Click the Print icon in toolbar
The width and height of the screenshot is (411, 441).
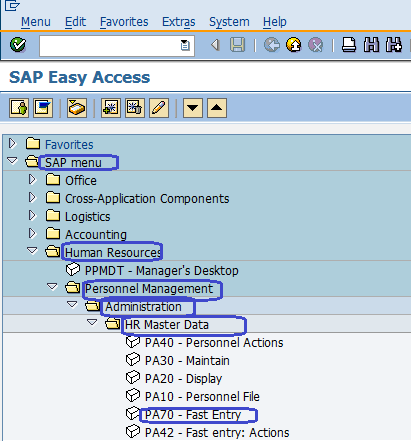pyautogui.click(x=349, y=45)
